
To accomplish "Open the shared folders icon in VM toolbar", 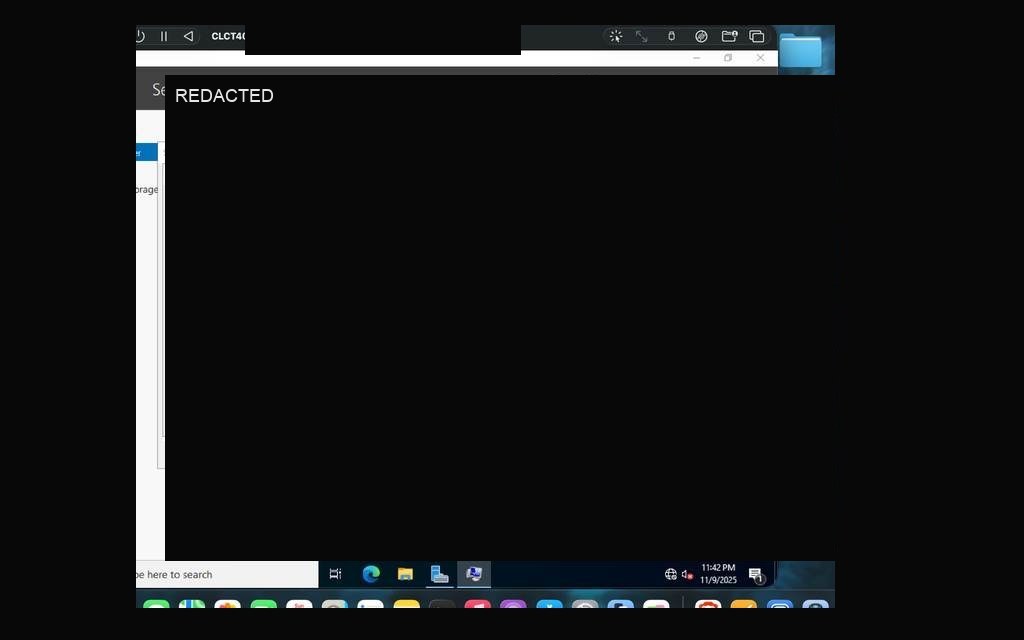I will click(729, 37).
